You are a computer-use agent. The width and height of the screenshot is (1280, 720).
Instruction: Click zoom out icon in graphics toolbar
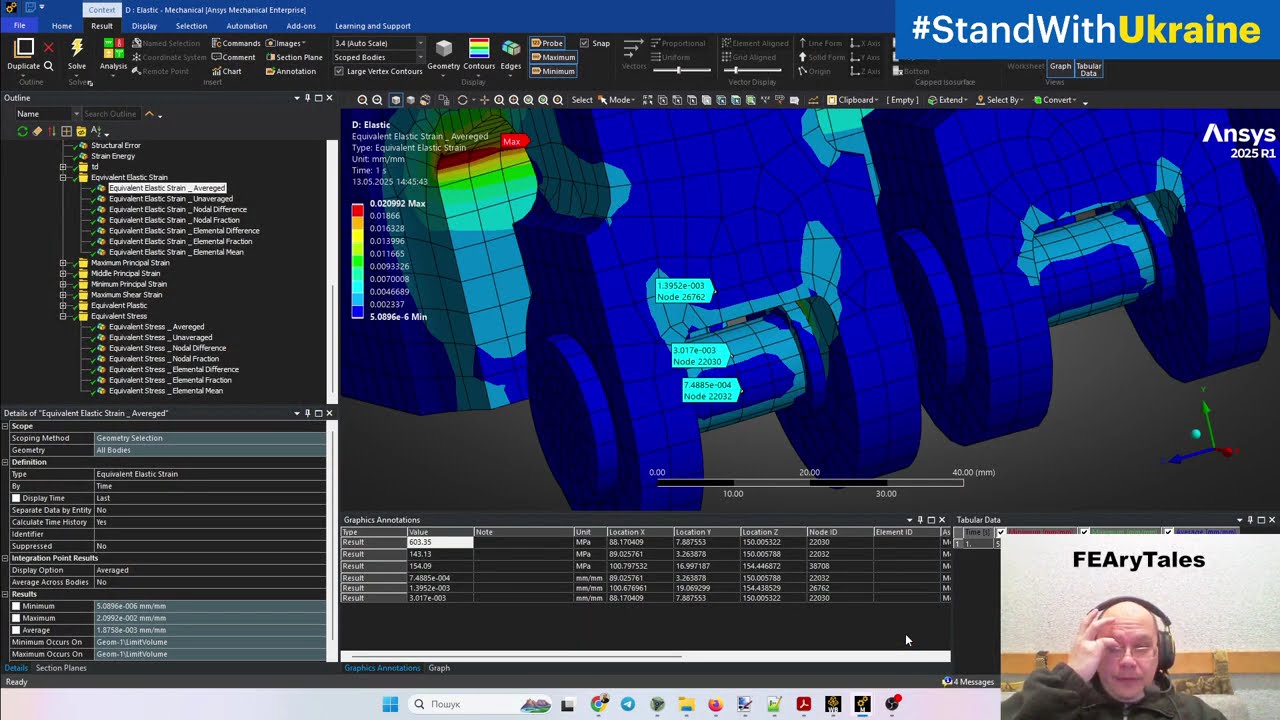pyautogui.click(x=377, y=100)
